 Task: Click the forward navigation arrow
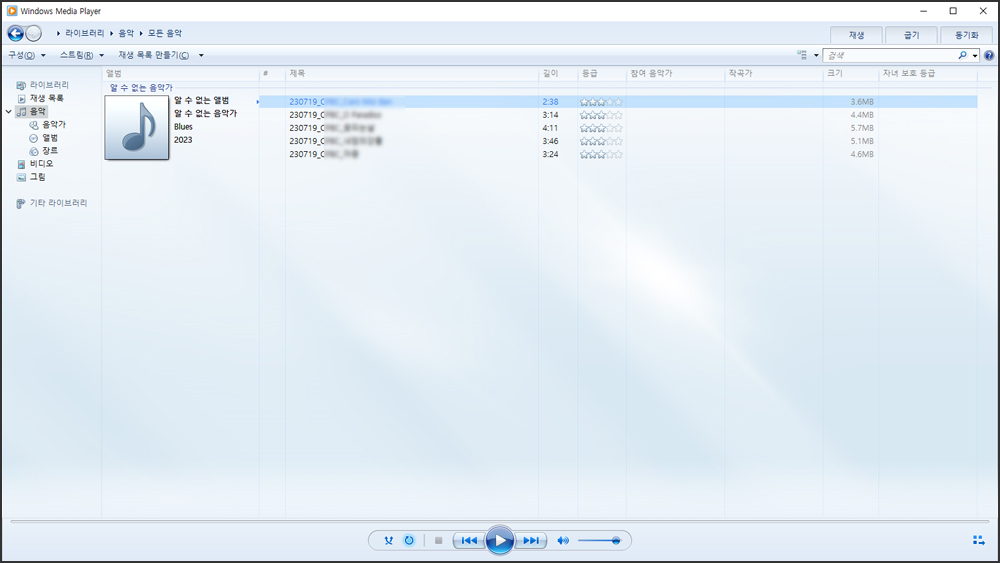point(34,33)
